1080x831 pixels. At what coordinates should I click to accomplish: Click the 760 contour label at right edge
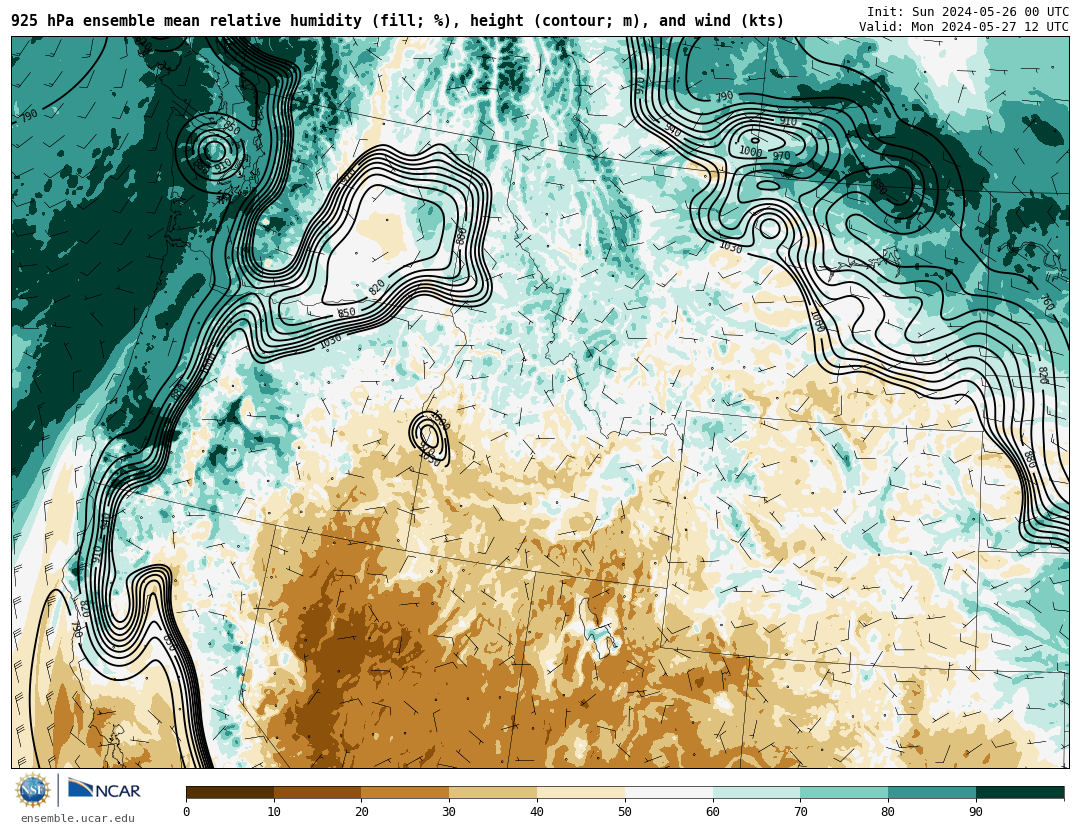[x=1047, y=302]
